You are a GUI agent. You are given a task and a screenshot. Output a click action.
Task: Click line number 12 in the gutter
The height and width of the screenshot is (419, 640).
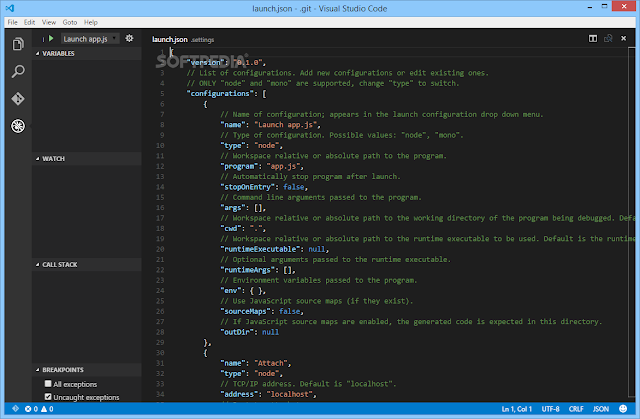coord(160,166)
